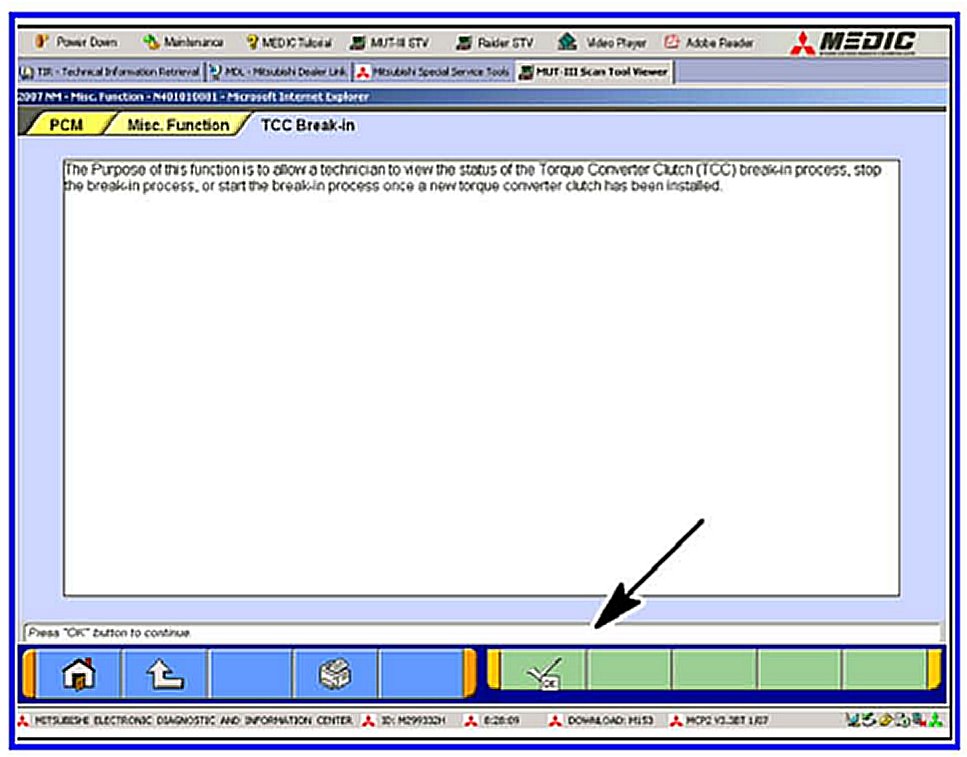
Task: Open MUT-III STV shortcut
Action: [392, 43]
